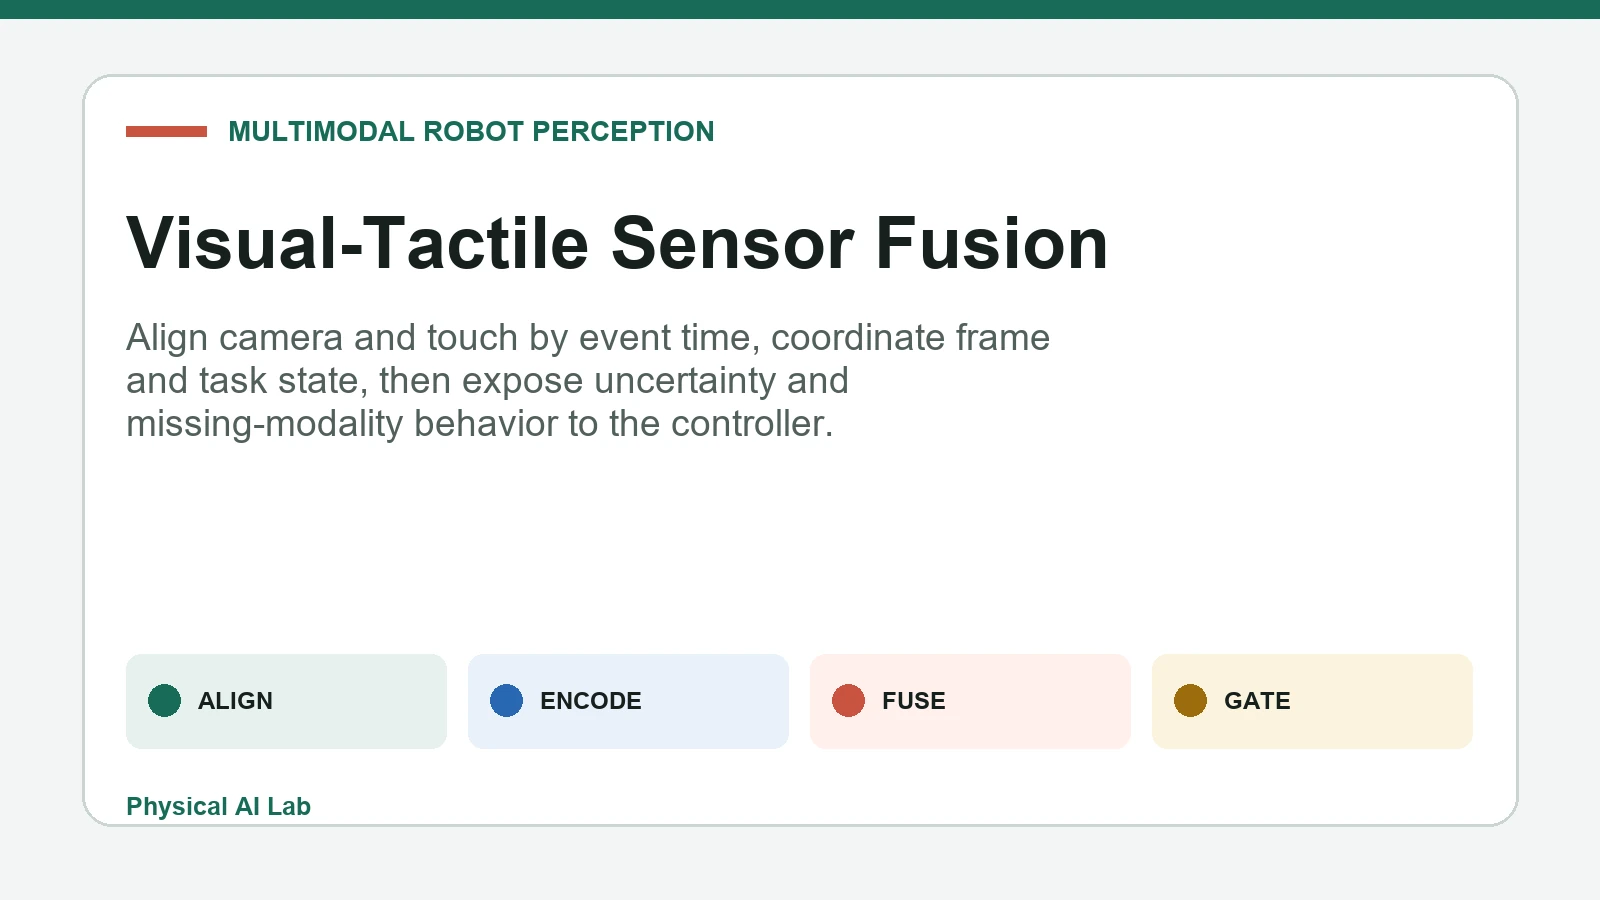The width and height of the screenshot is (1600, 900).
Task: Select the Visual-Tactile Sensor Fusion title
Action: pyautogui.click(x=617, y=243)
